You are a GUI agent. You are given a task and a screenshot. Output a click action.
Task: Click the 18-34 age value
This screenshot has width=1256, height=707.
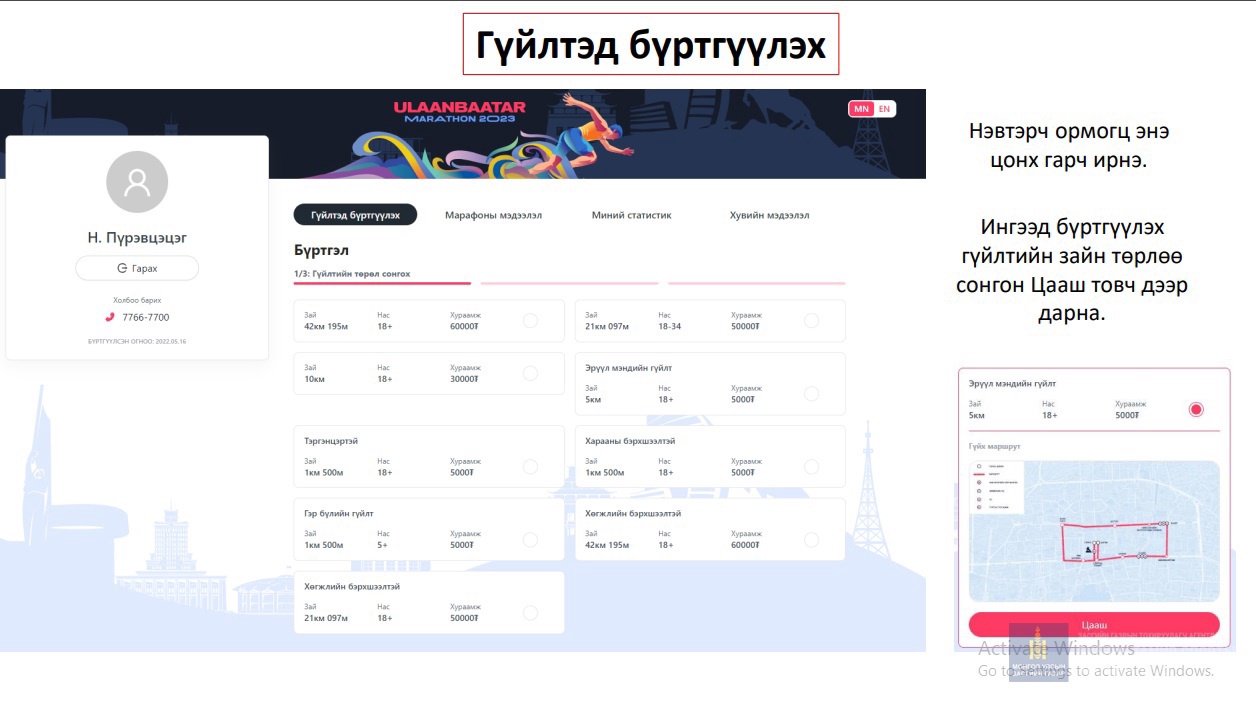coord(669,326)
